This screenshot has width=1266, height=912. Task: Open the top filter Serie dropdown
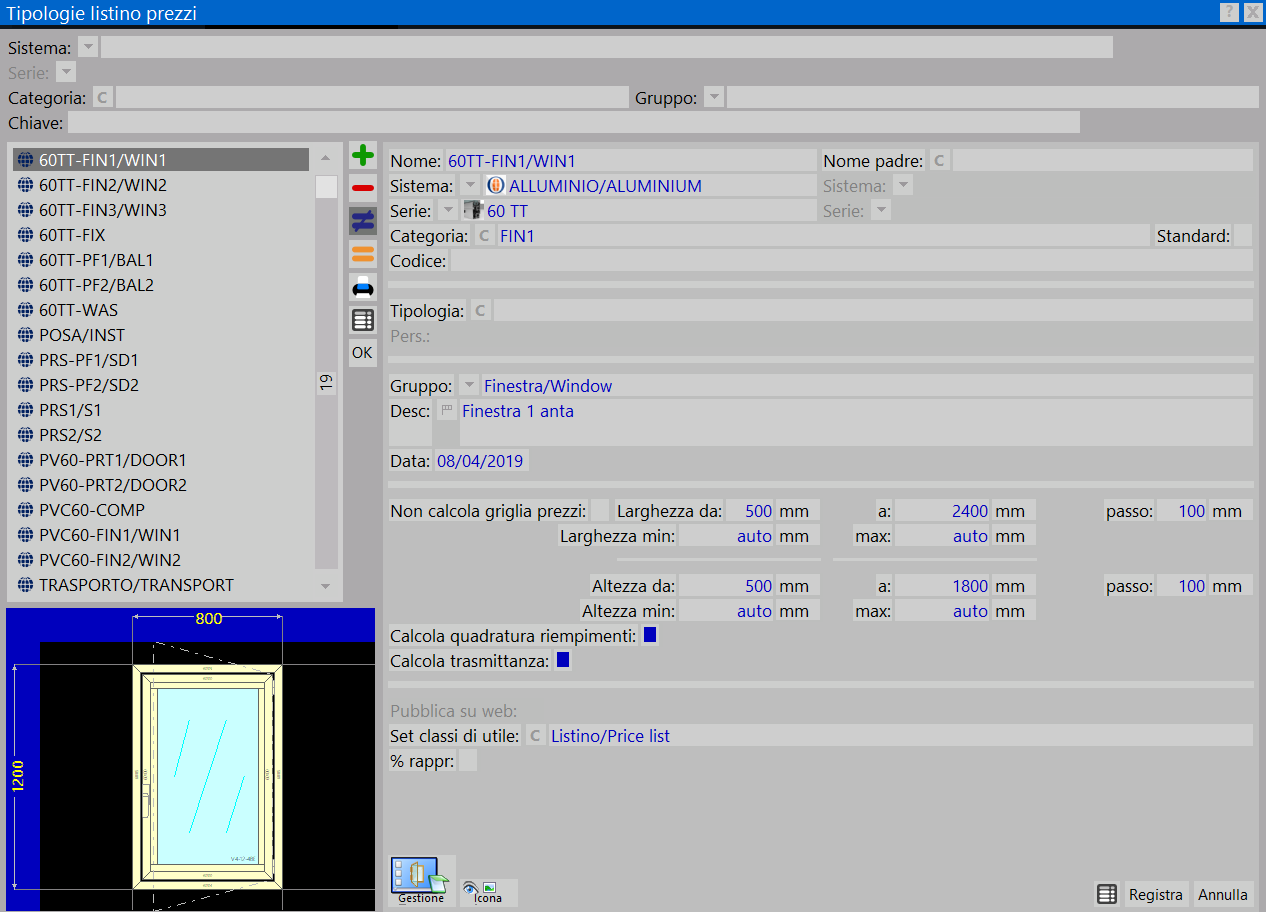pos(66,72)
